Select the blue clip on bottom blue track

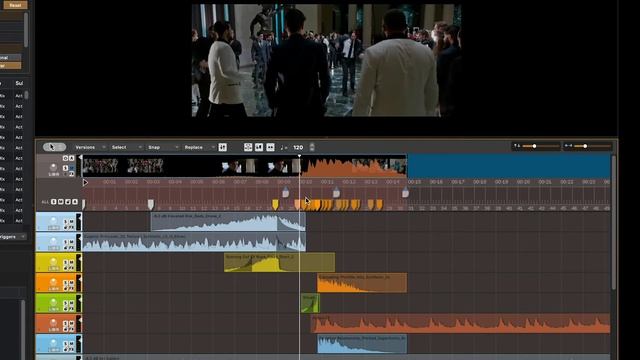click(x=362, y=344)
